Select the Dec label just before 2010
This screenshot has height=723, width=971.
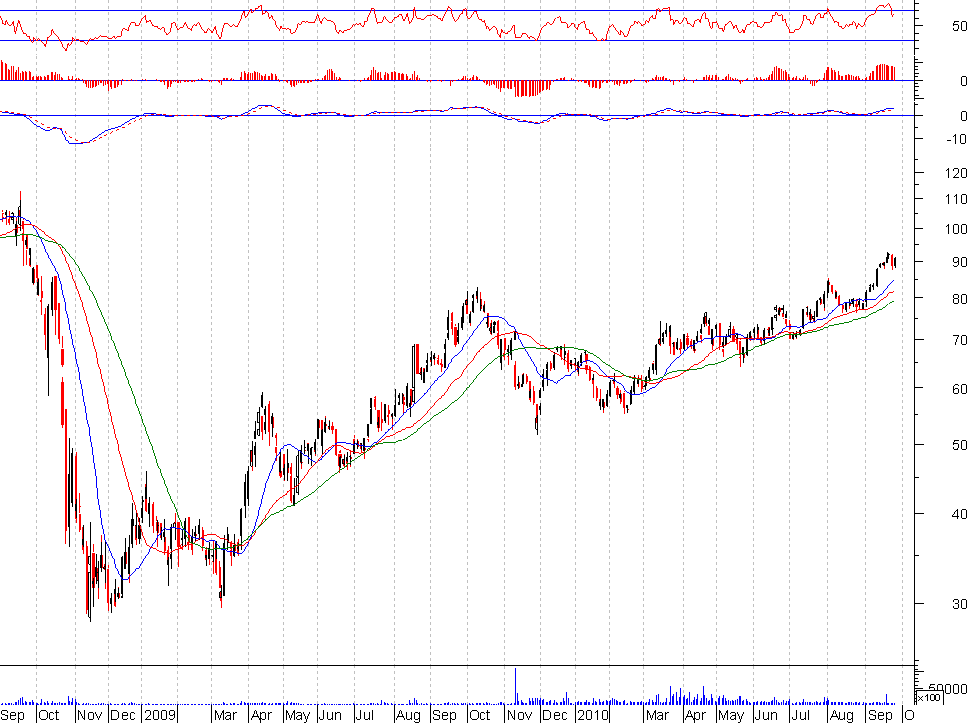point(554,715)
